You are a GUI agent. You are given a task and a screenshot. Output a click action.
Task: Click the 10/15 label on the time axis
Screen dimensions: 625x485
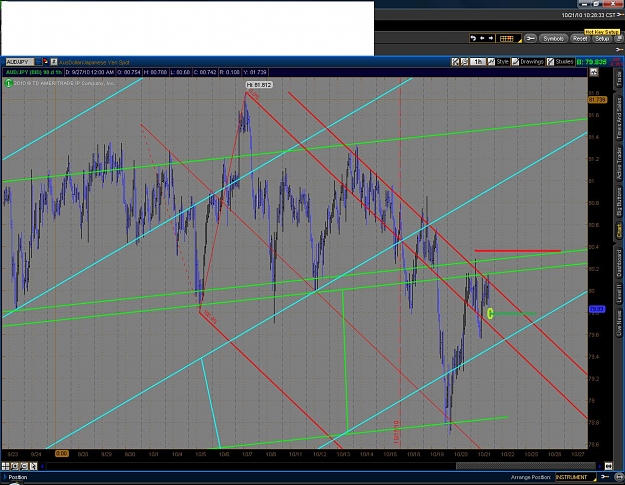pos(390,454)
